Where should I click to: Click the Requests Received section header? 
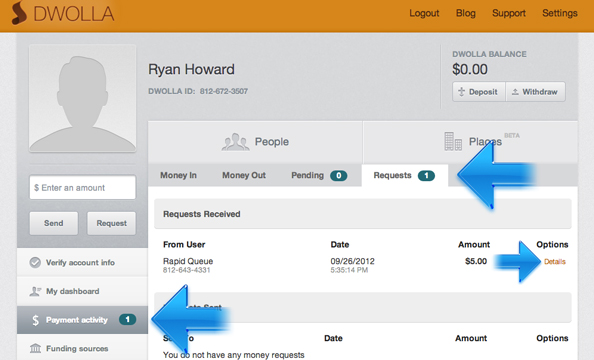(x=363, y=214)
